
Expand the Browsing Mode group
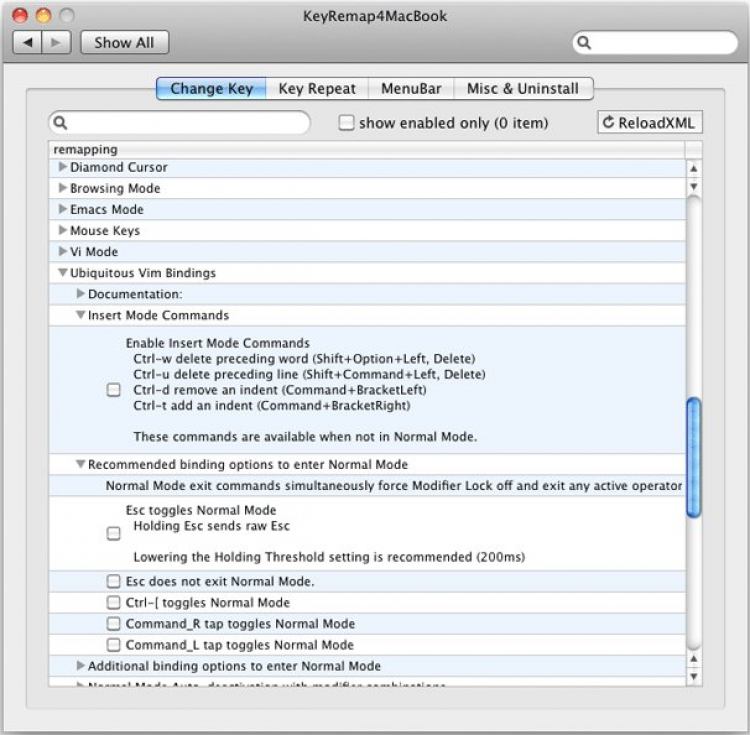point(62,188)
